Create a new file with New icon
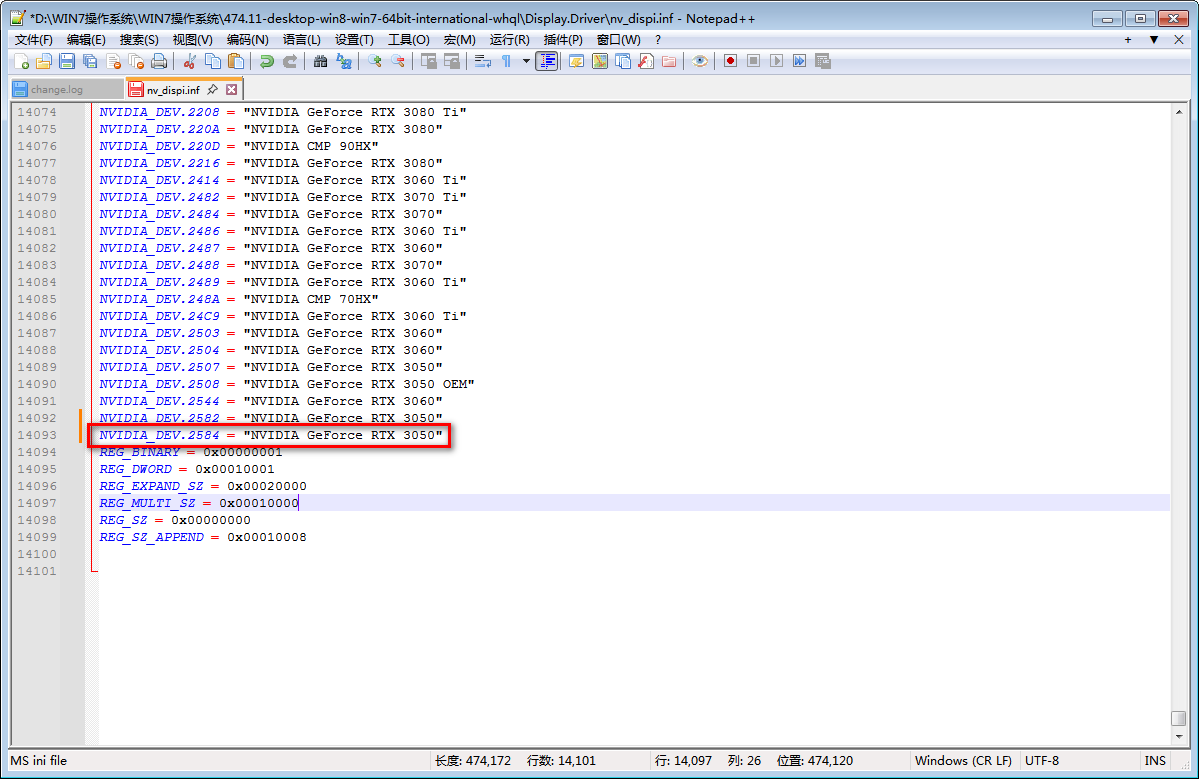This screenshot has width=1199, height=779. 21,61
